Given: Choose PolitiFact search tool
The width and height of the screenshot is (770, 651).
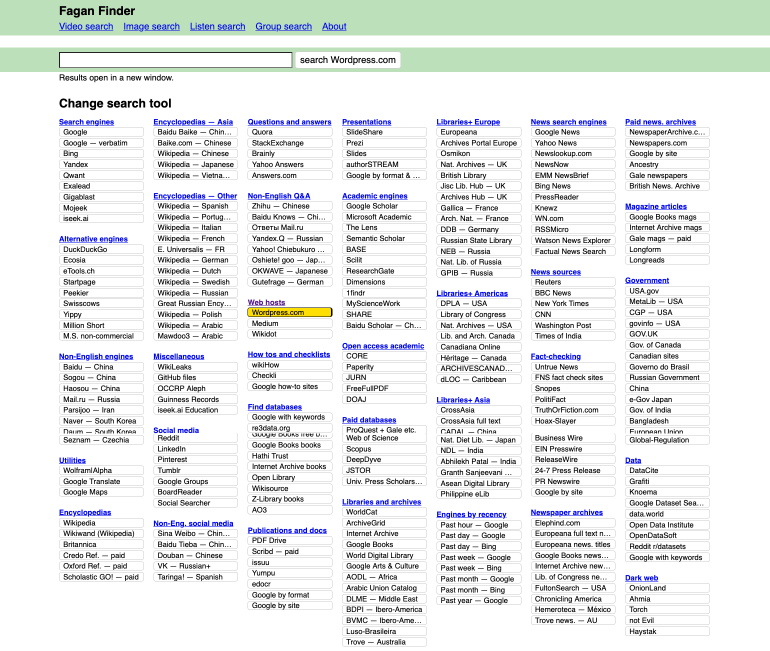Looking at the screenshot, I should point(573,400).
